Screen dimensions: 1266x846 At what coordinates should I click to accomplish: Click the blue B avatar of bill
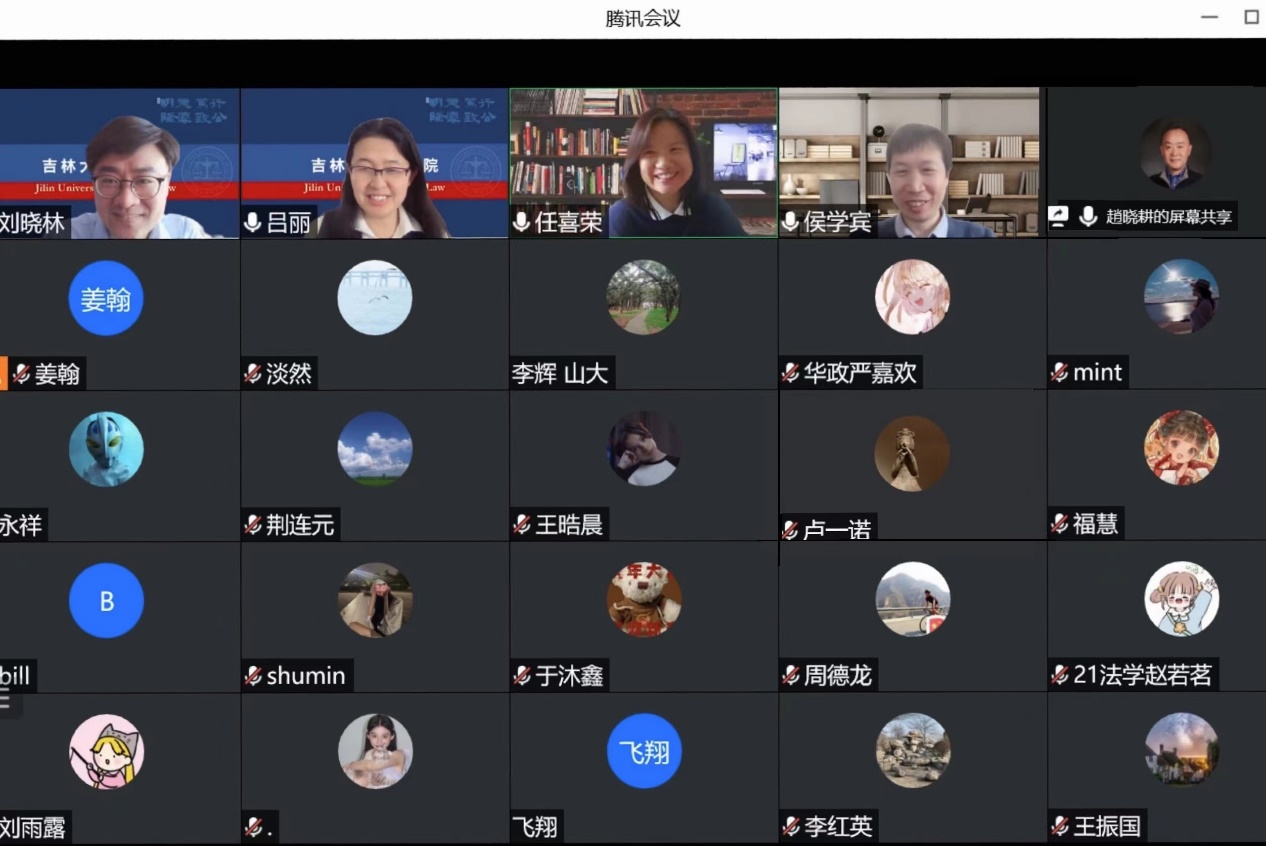tap(106, 600)
